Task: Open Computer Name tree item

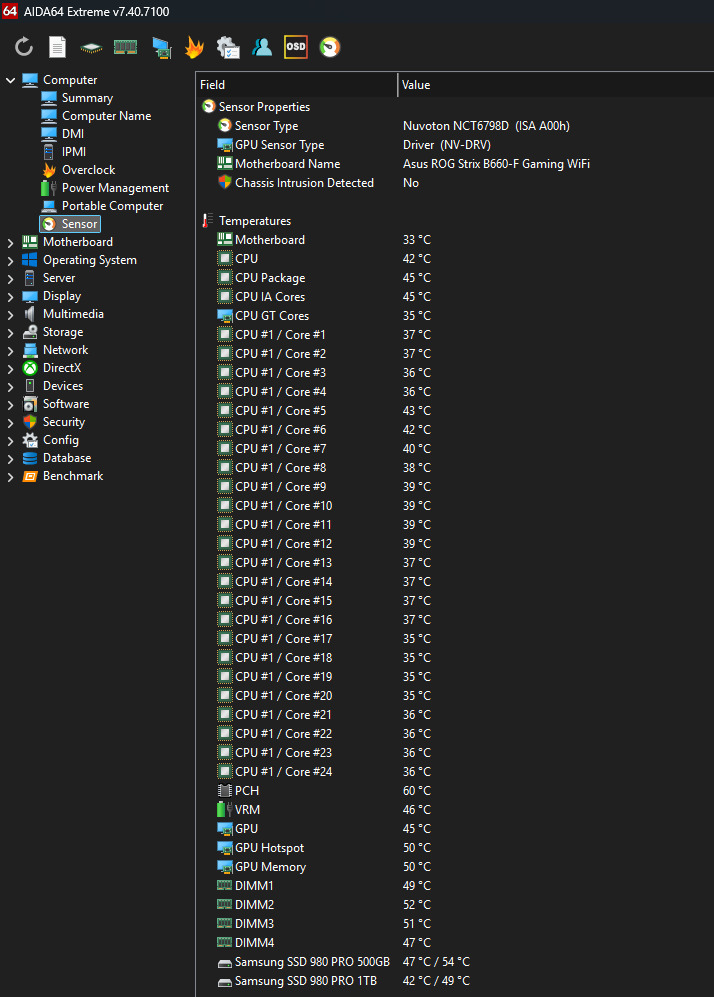Action: click(x=106, y=116)
